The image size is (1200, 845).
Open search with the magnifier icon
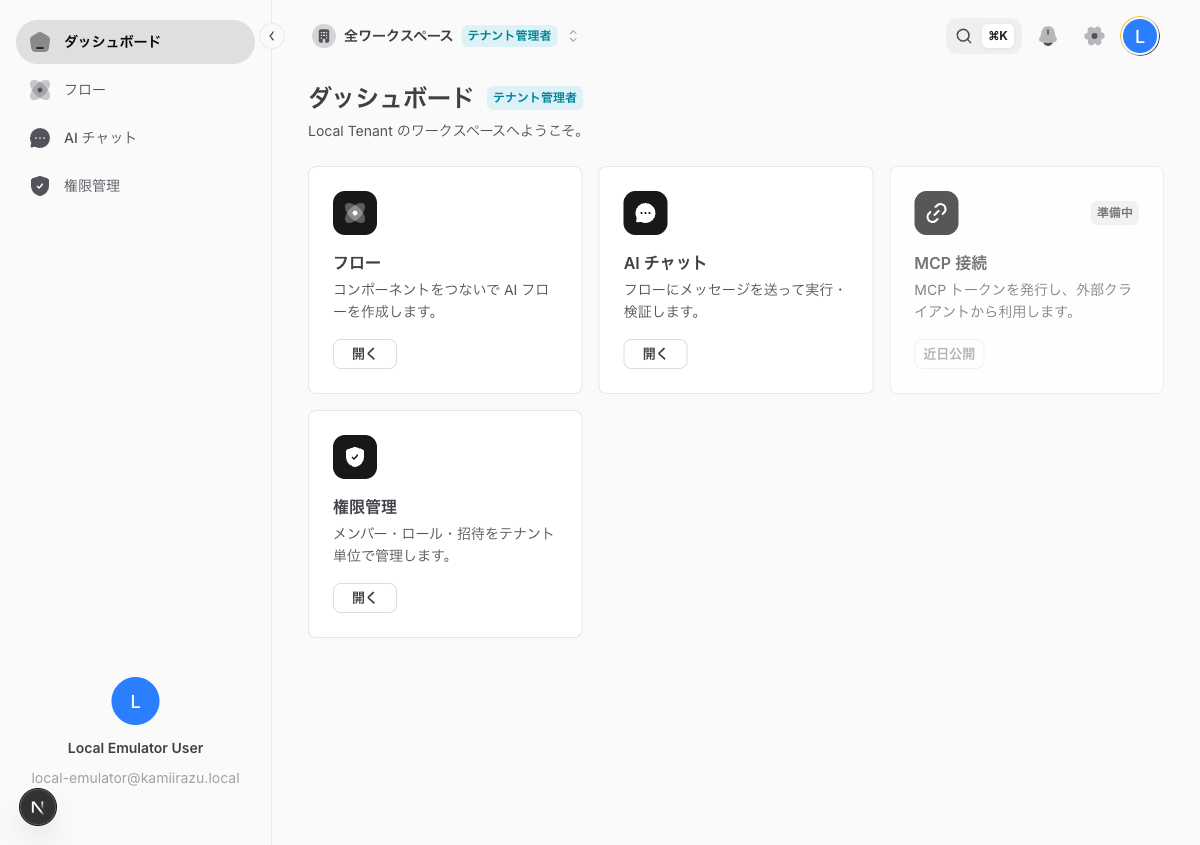pyautogui.click(x=964, y=36)
